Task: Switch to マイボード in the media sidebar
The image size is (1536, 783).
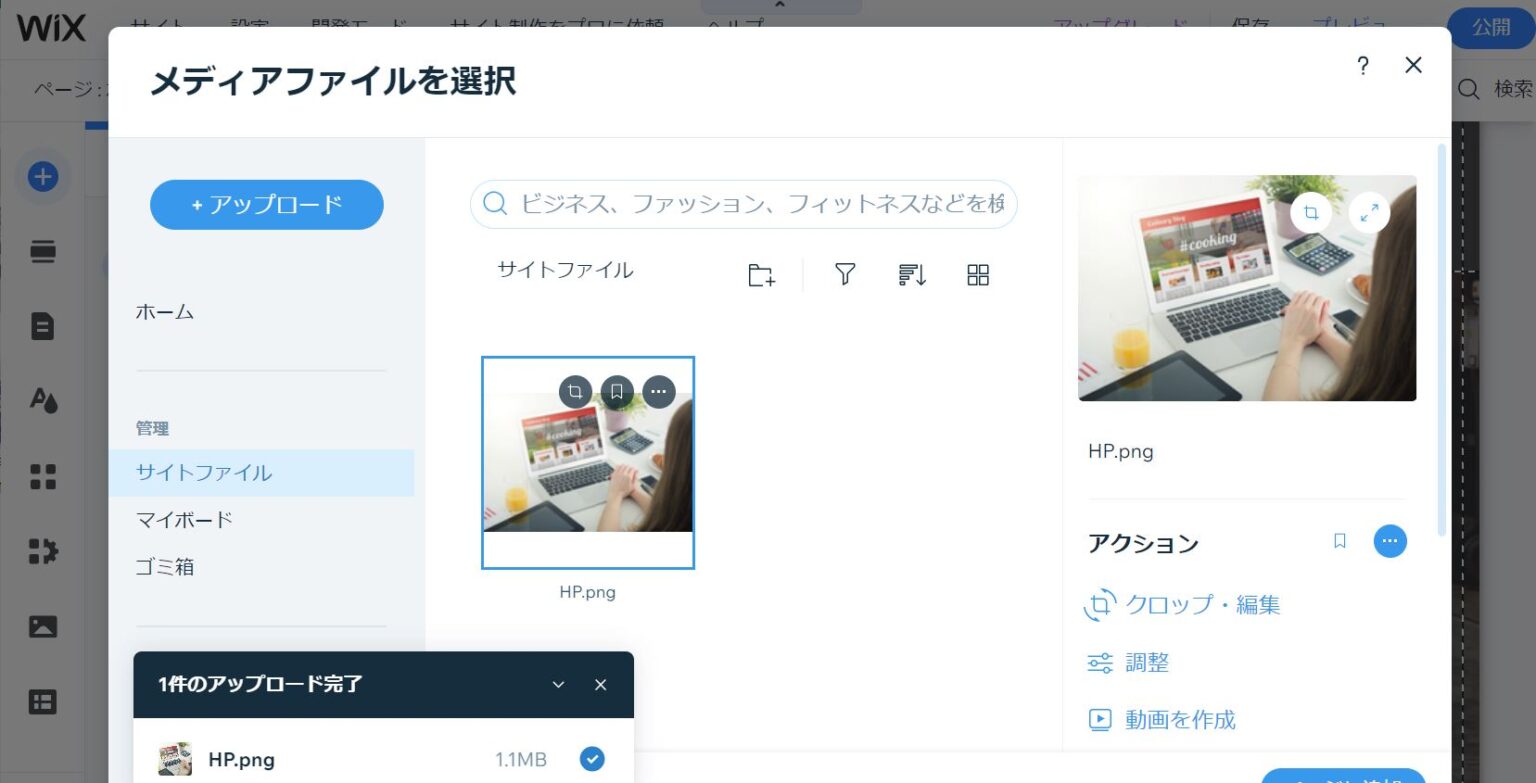Action: [x=183, y=519]
